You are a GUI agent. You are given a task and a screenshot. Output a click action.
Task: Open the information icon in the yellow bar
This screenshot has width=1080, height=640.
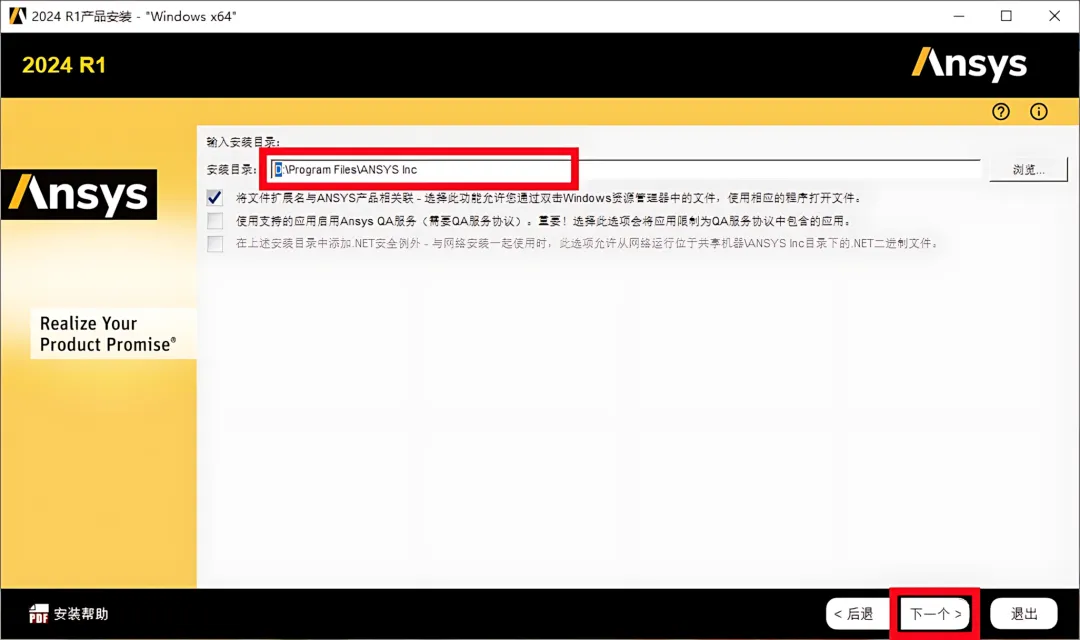(1039, 112)
